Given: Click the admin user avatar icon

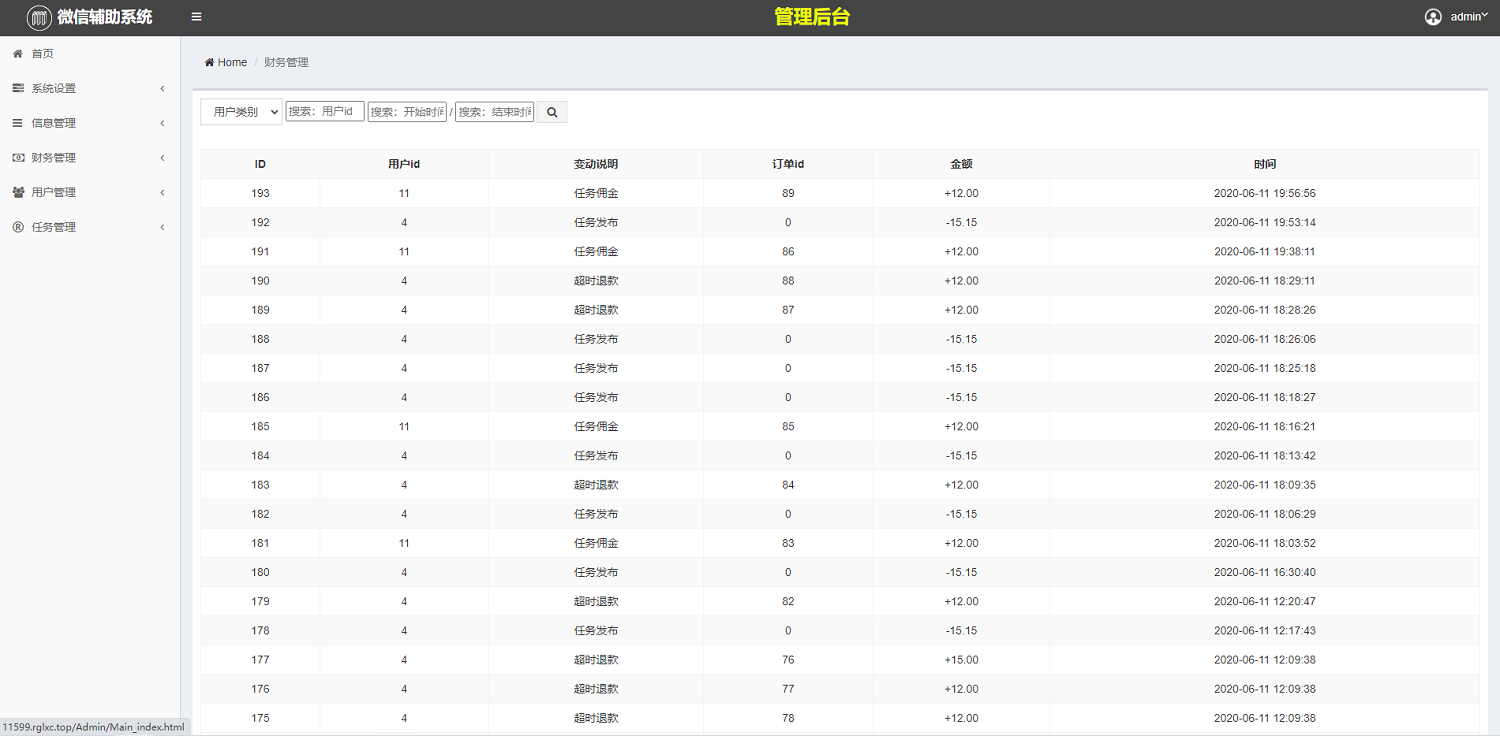Looking at the screenshot, I should [1433, 17].
